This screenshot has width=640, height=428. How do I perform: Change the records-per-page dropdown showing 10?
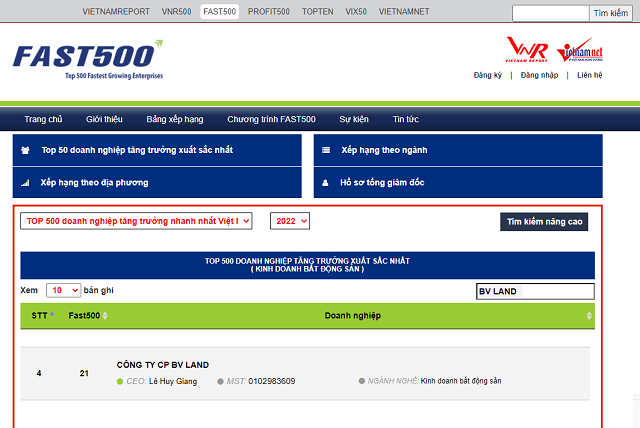click(62, 290)
